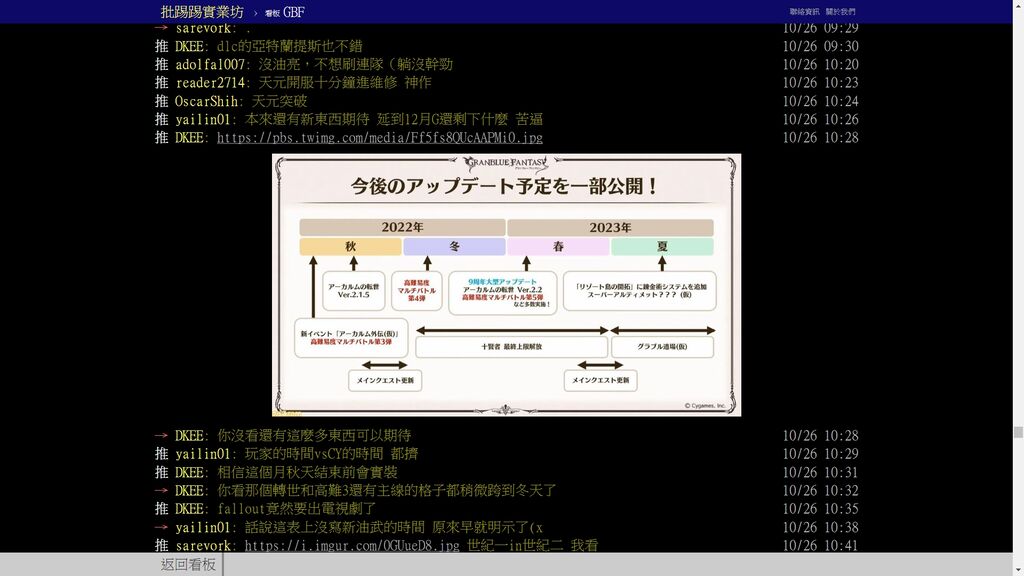The height and width of the screenshot is (576, 1024).
Task: Open the 批踢踢實業坊 home link
Action: coord(202,12)
